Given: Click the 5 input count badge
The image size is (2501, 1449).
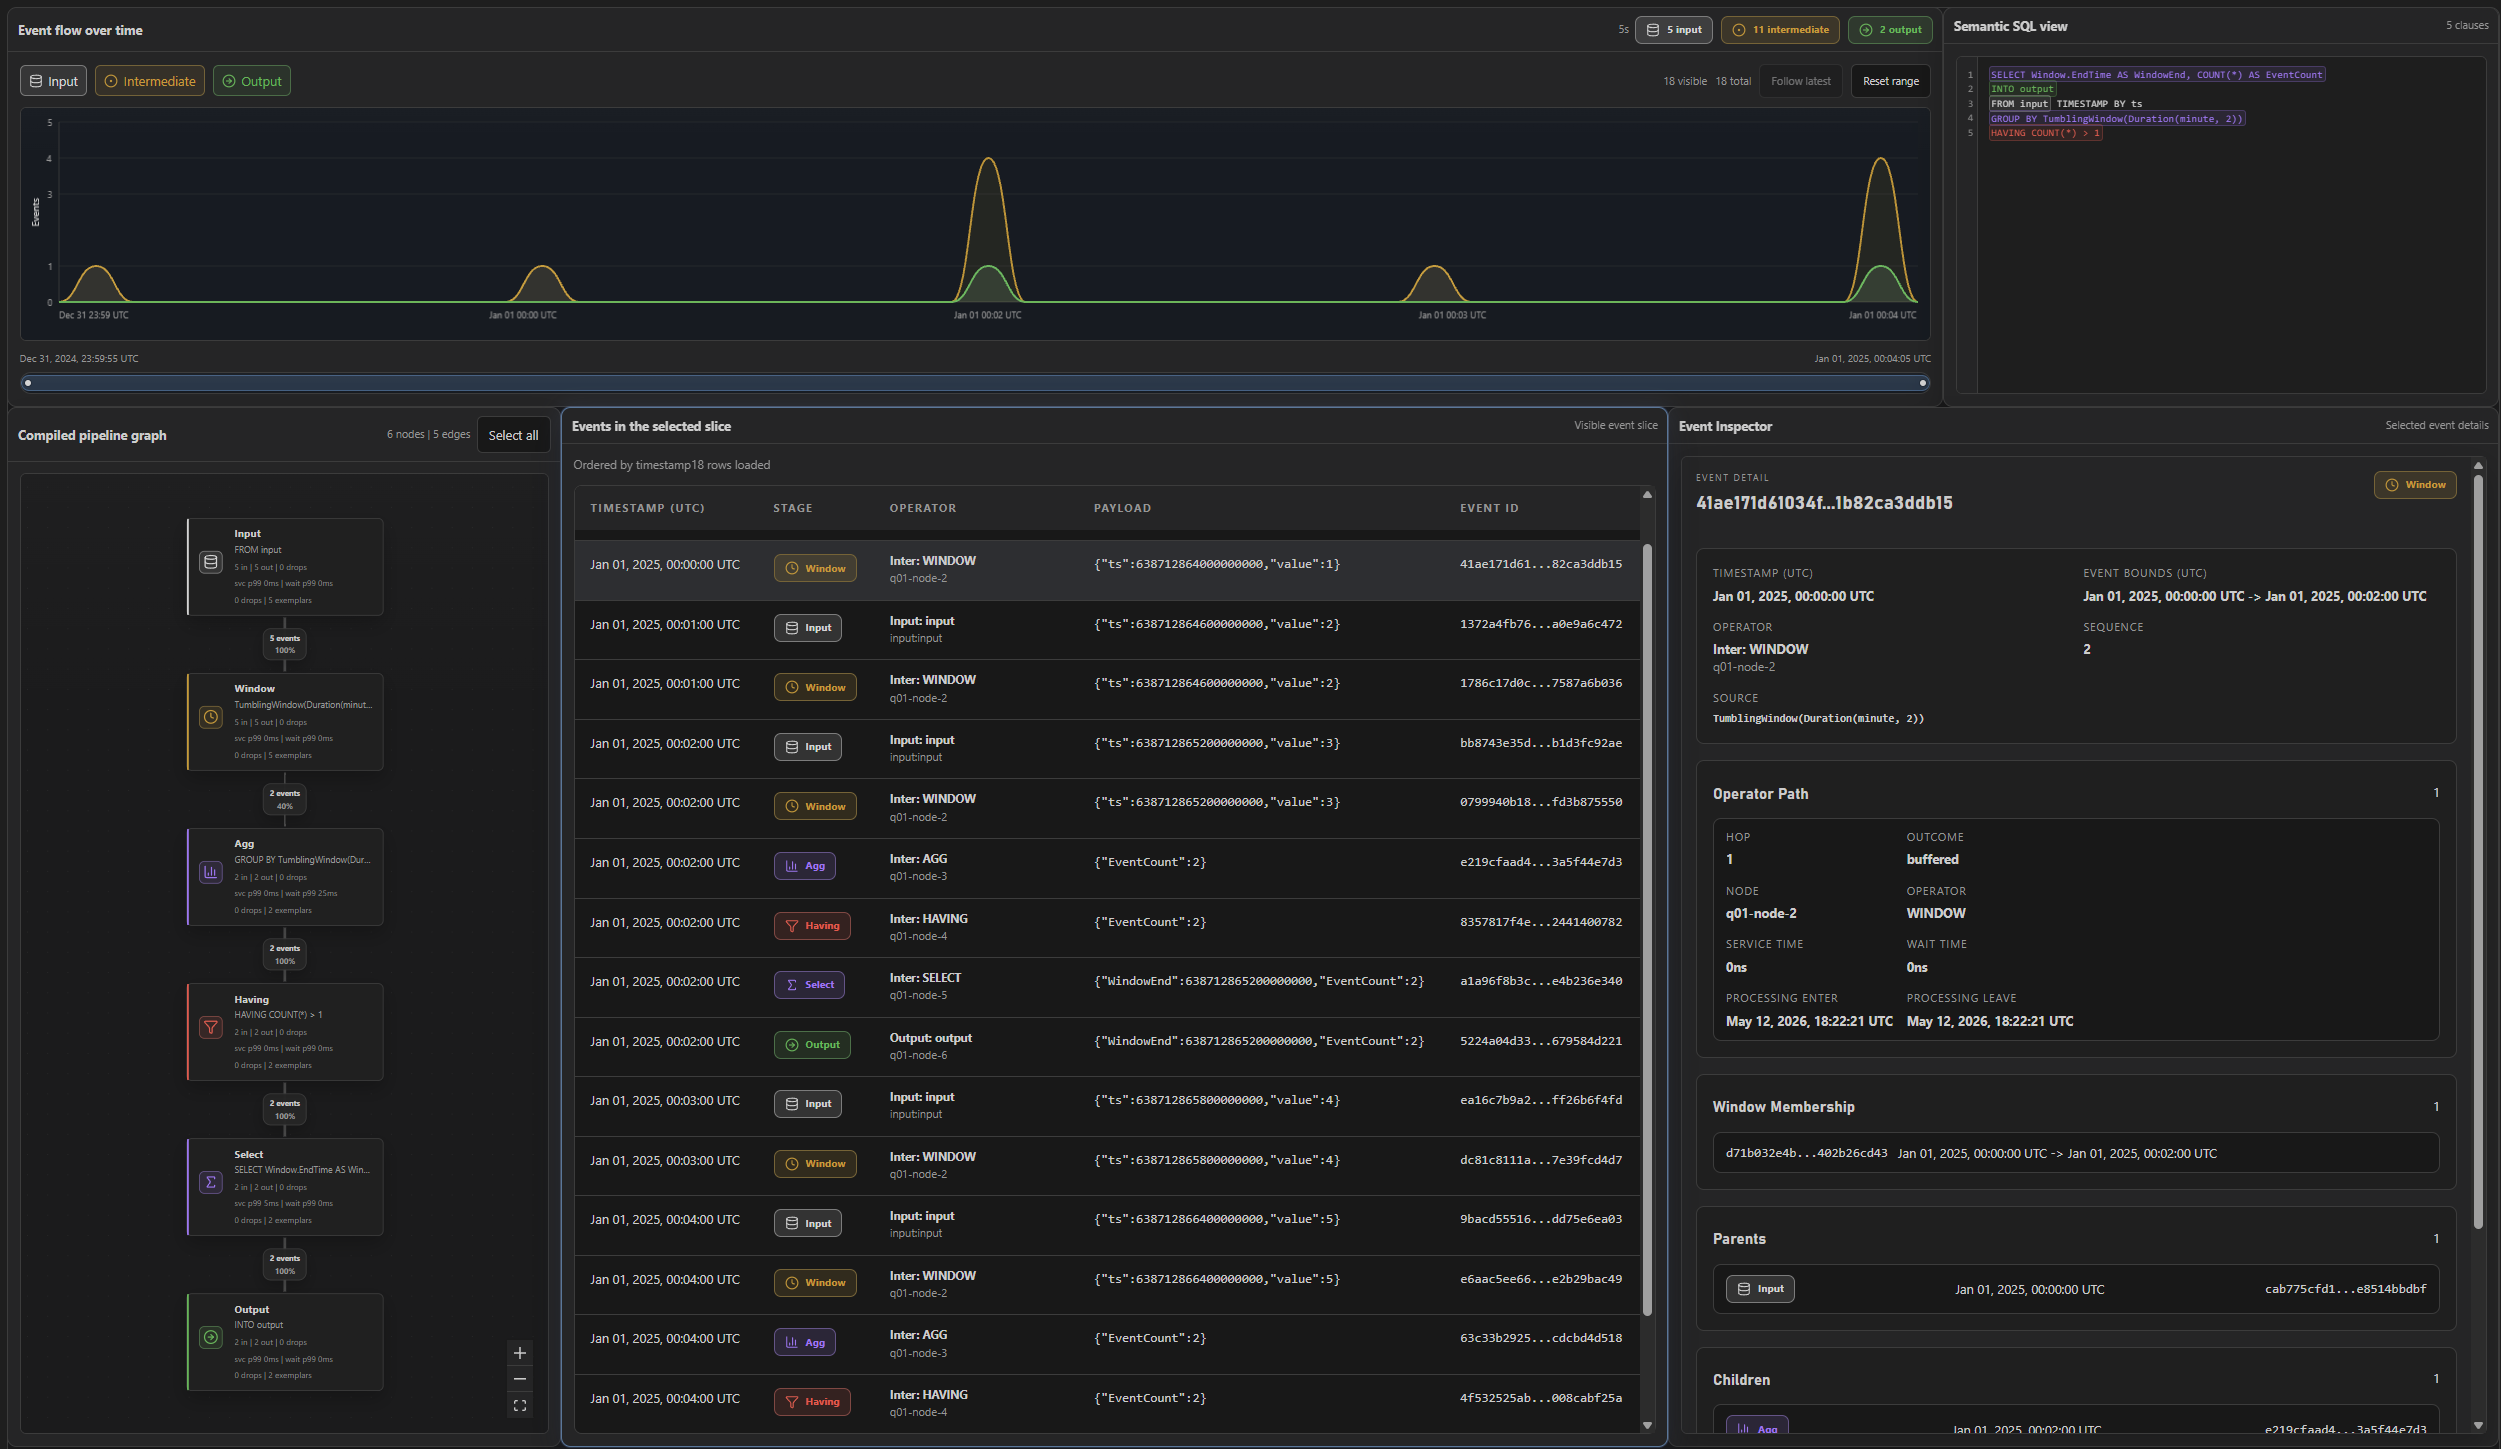Looking at the screenshot, I should pos(1674,30).
